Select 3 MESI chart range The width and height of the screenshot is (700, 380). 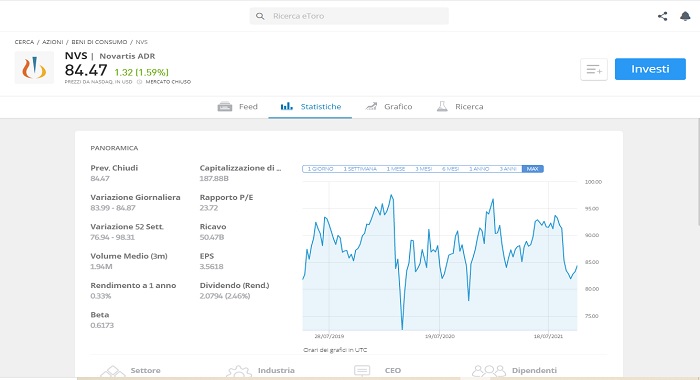(423, 169)
